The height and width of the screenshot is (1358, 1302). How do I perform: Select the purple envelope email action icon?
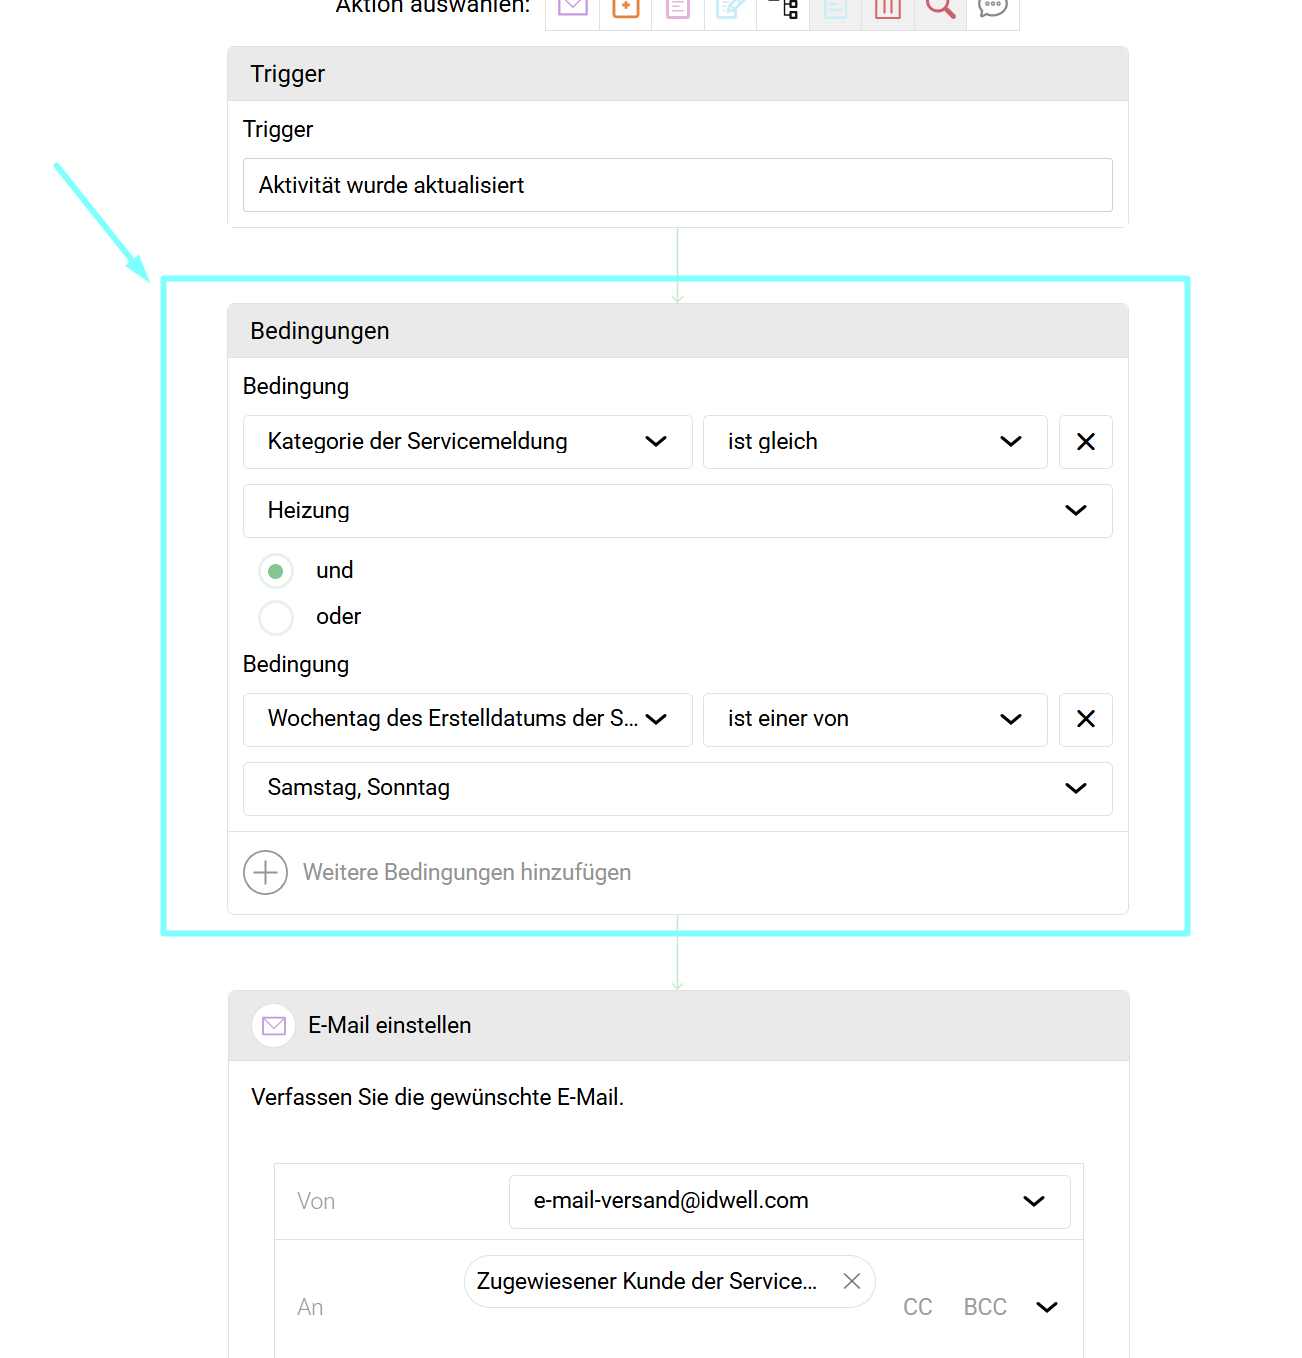(x=572, y=9)
